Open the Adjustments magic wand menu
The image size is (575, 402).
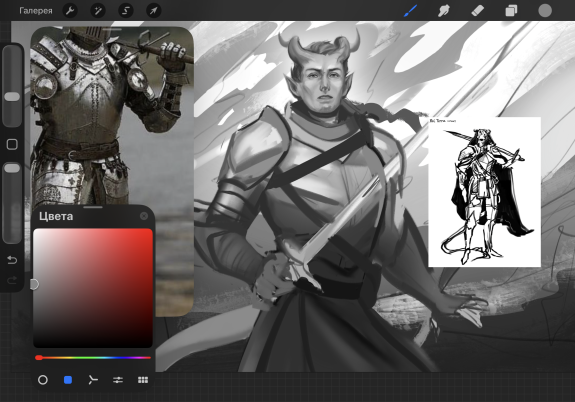[x=98, y=11]
